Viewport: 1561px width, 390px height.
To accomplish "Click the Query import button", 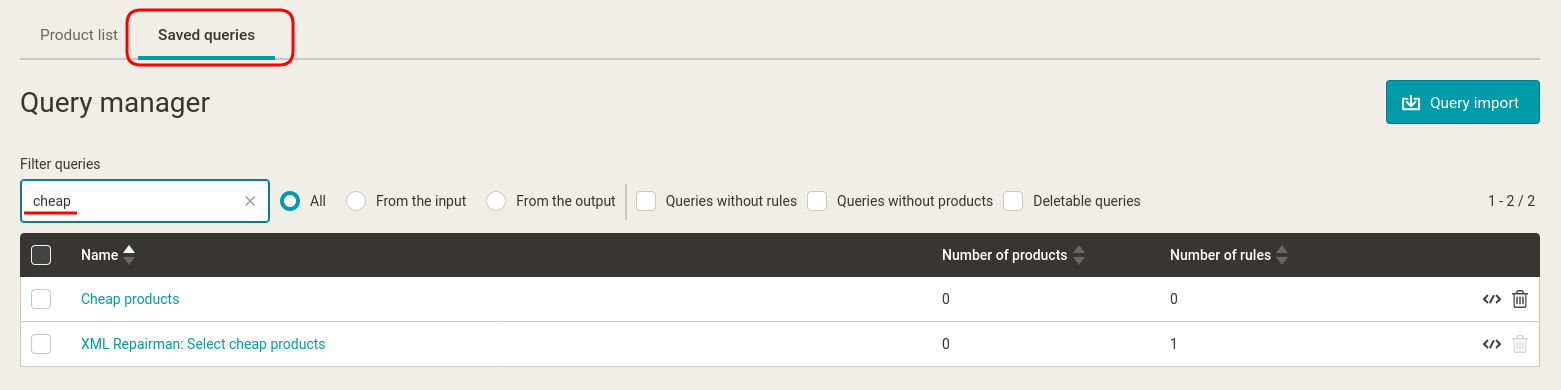I will click(1462, 102).
